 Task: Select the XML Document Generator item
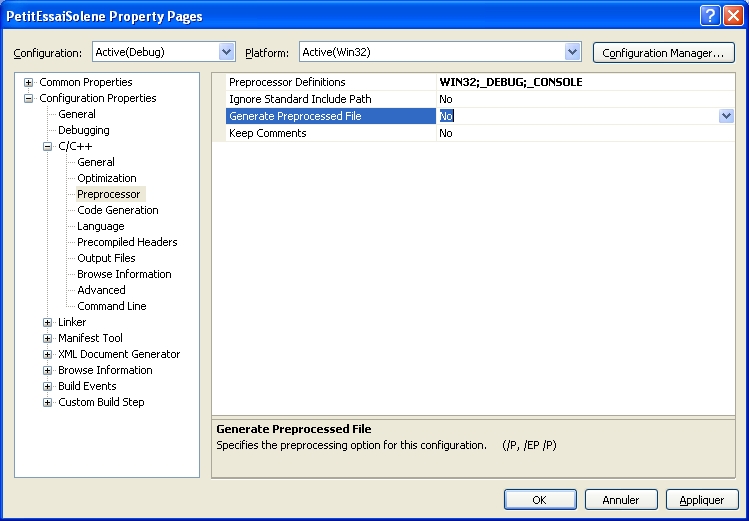point(119,354)
